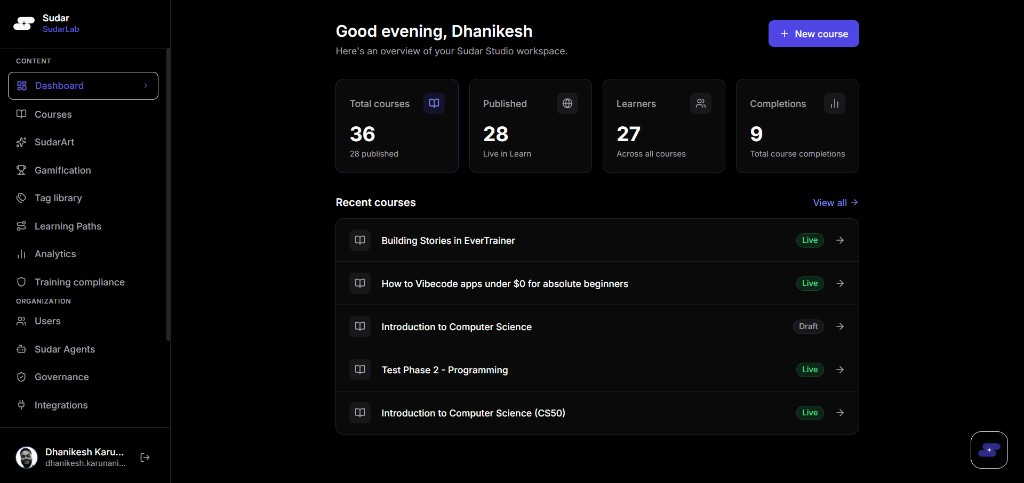Click the Governance shield-check icon

(x=22, y=377)
